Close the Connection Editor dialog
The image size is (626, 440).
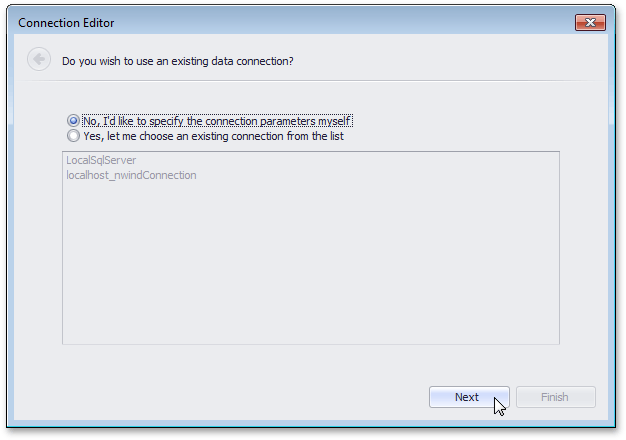click(590, 22)
